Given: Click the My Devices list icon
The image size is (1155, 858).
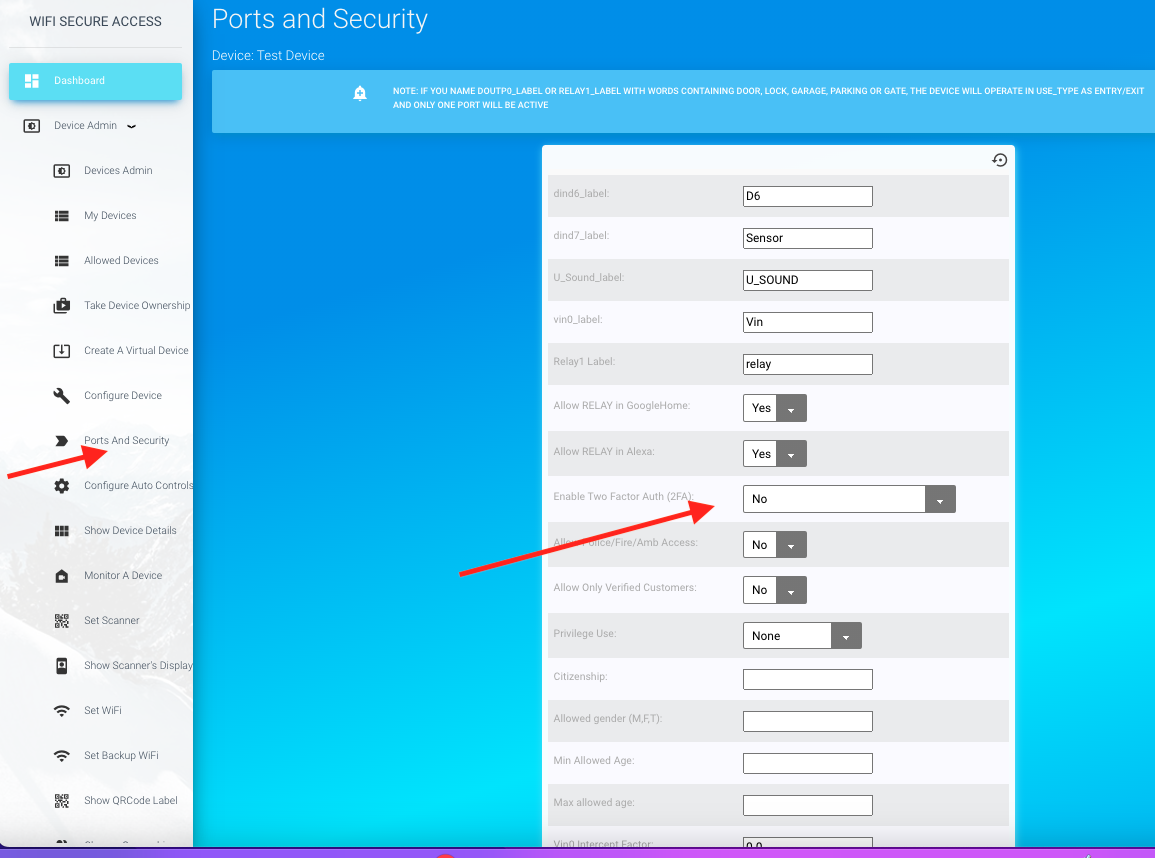Looking at the screenshot, I should pyautogui.click(x=62, y=216).
